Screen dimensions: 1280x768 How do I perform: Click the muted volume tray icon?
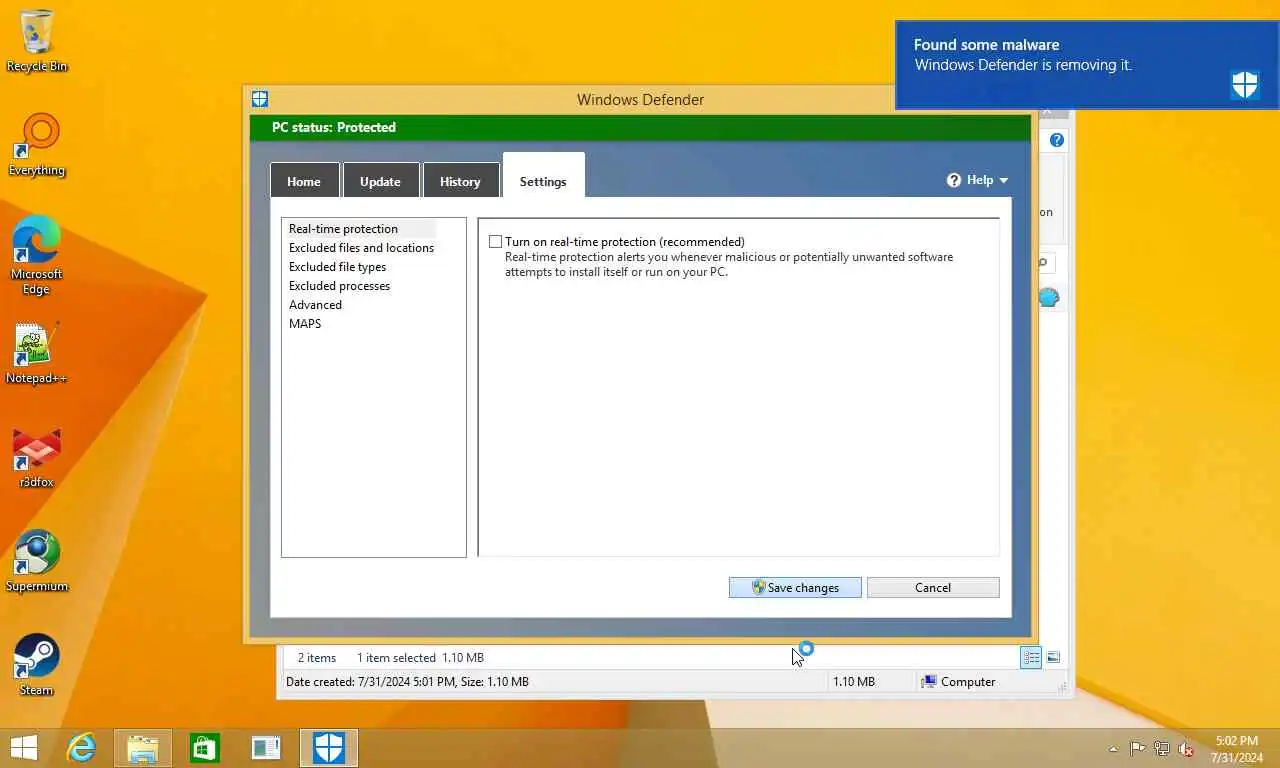[x=1187, y=748]
